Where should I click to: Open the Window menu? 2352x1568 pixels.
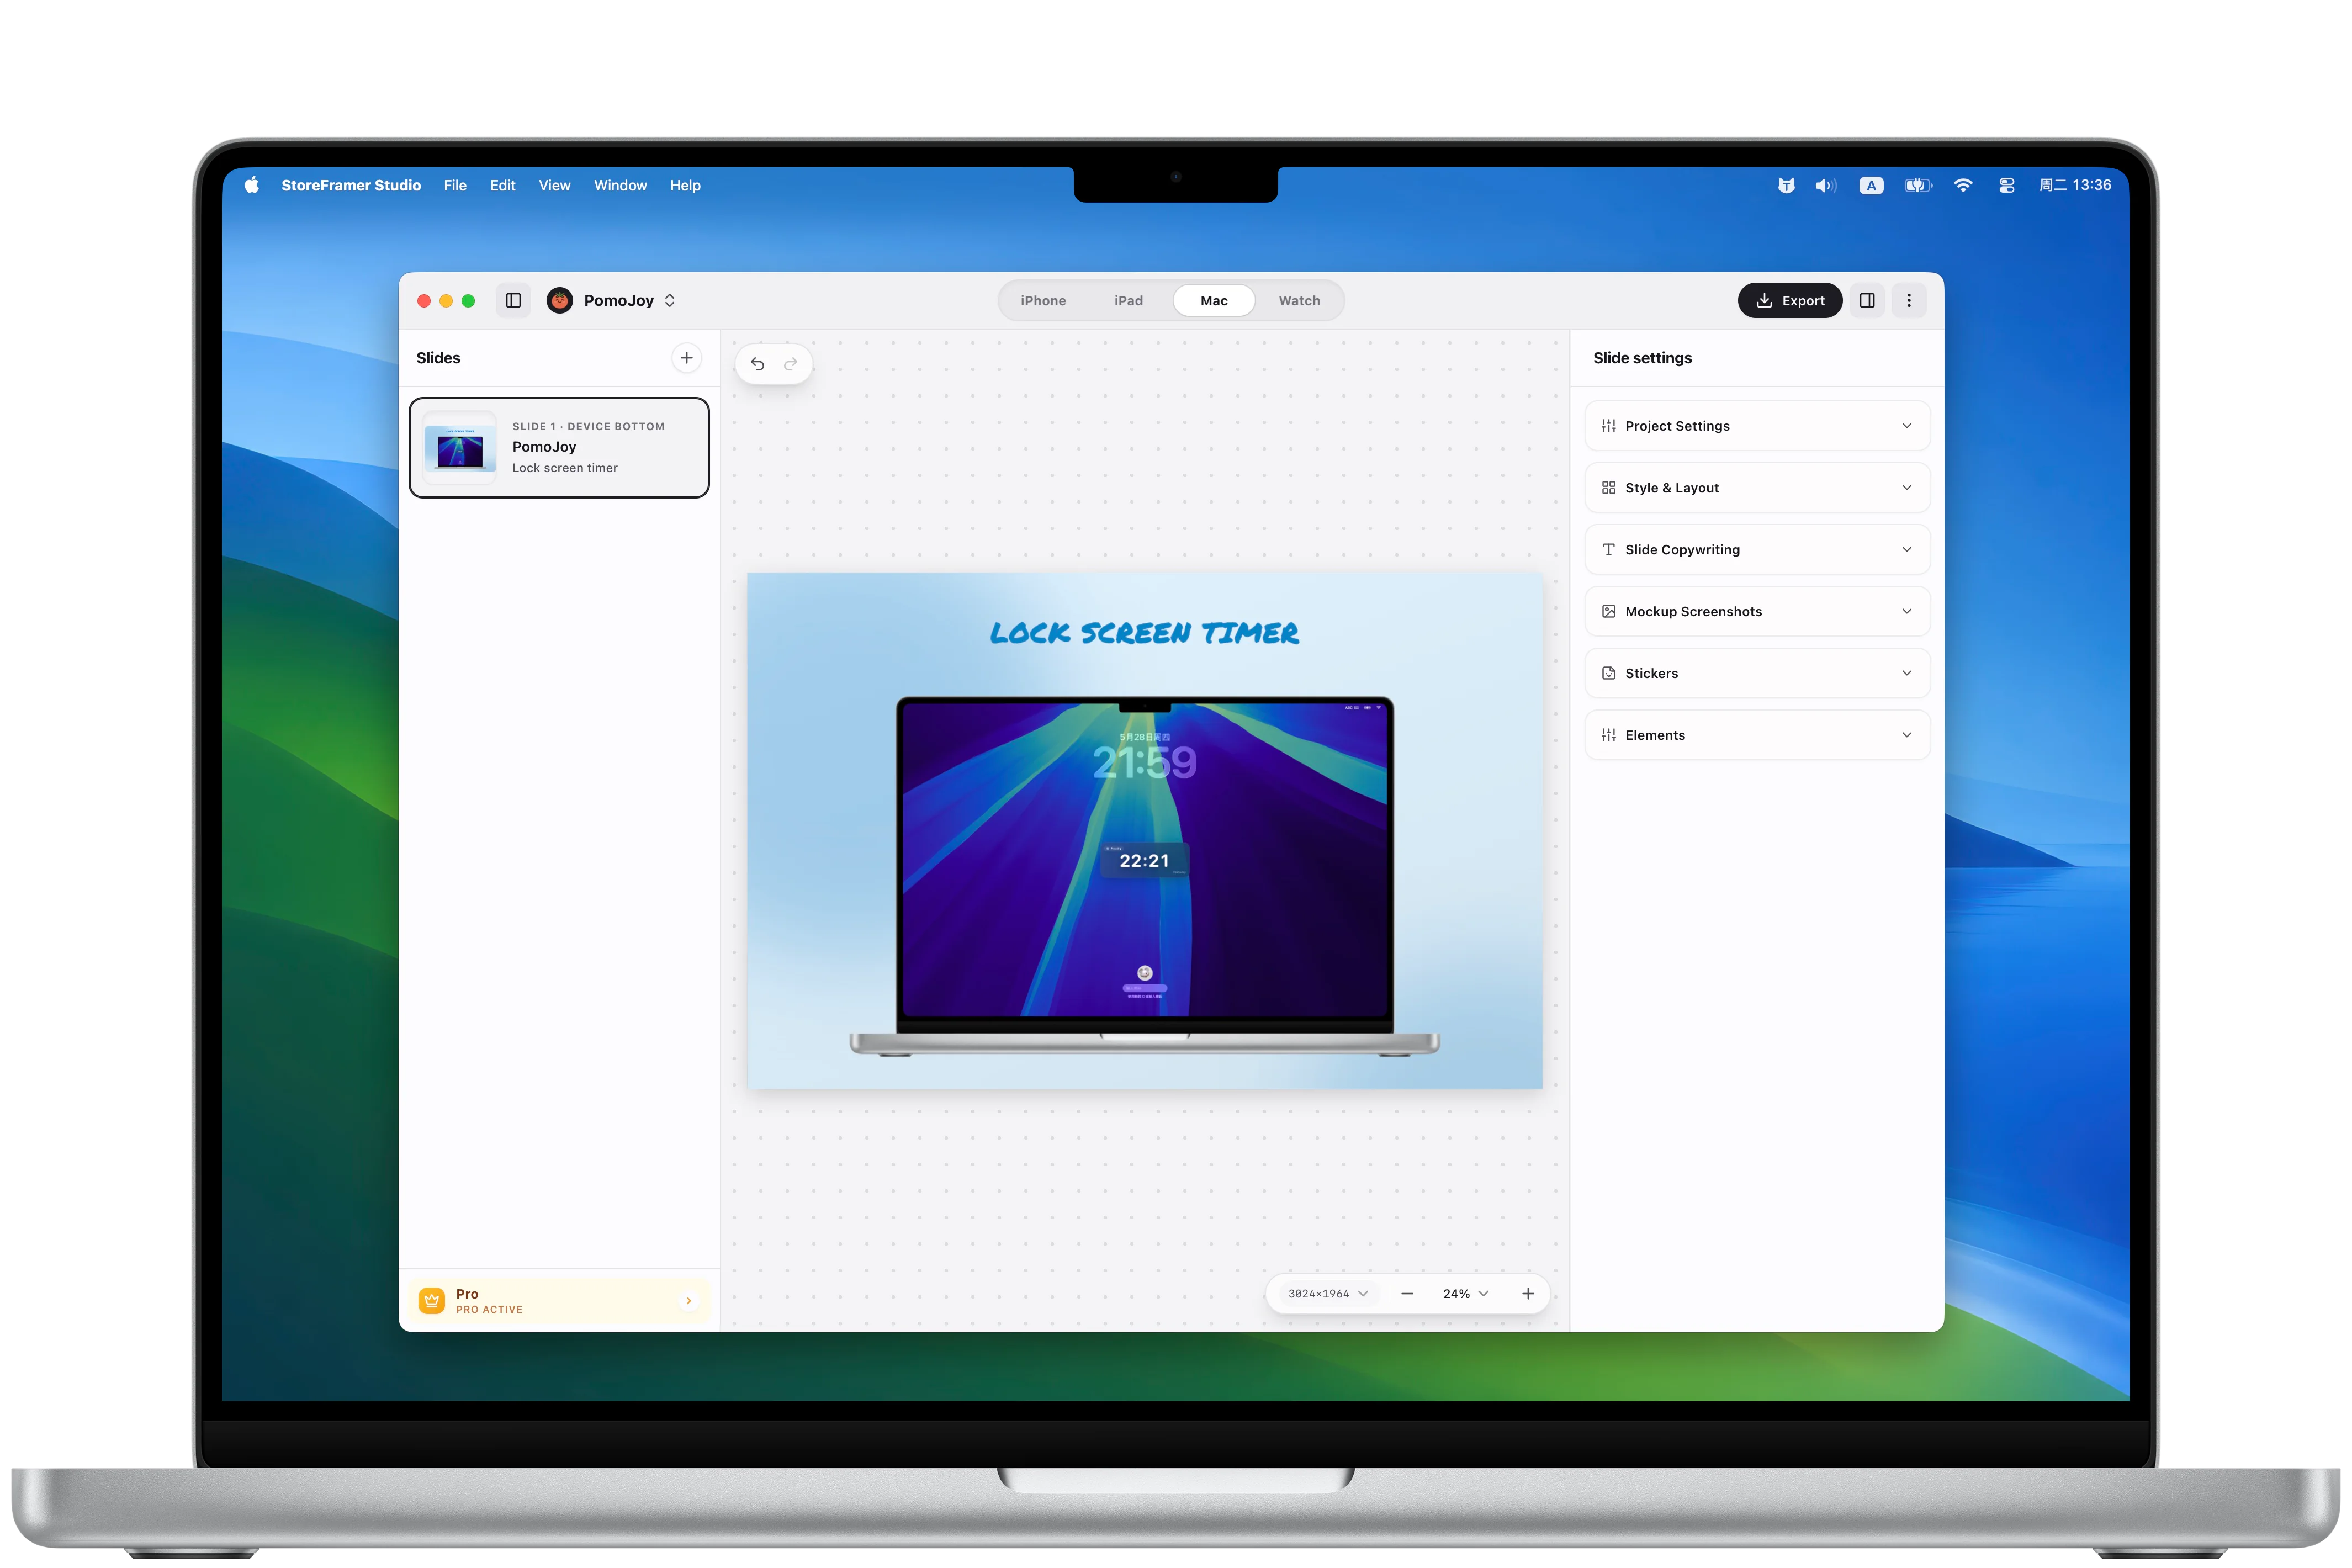click(x=620, y=185)
